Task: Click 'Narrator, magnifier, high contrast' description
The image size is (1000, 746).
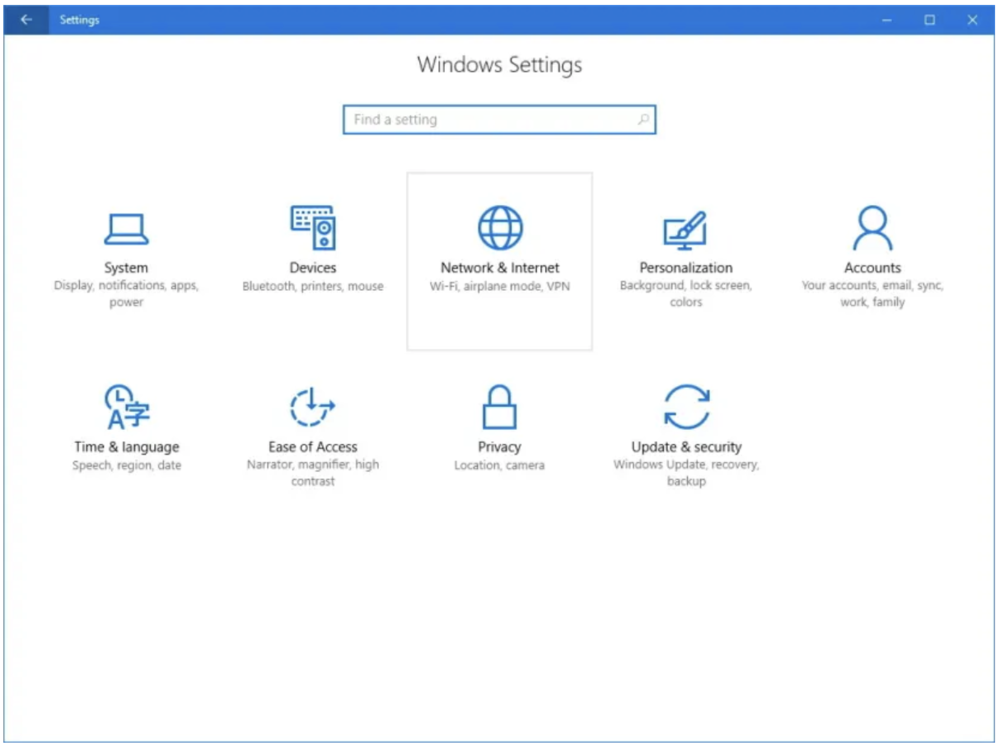Action: tap(312, 473)
